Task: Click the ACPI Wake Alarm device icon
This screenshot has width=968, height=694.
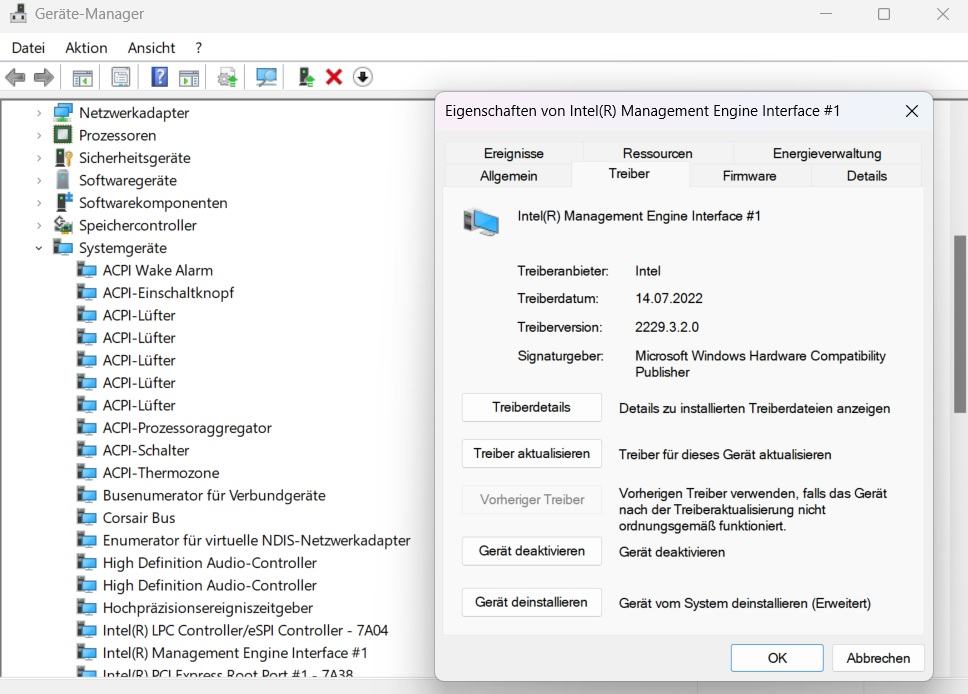Action: (x=86, y=270)
